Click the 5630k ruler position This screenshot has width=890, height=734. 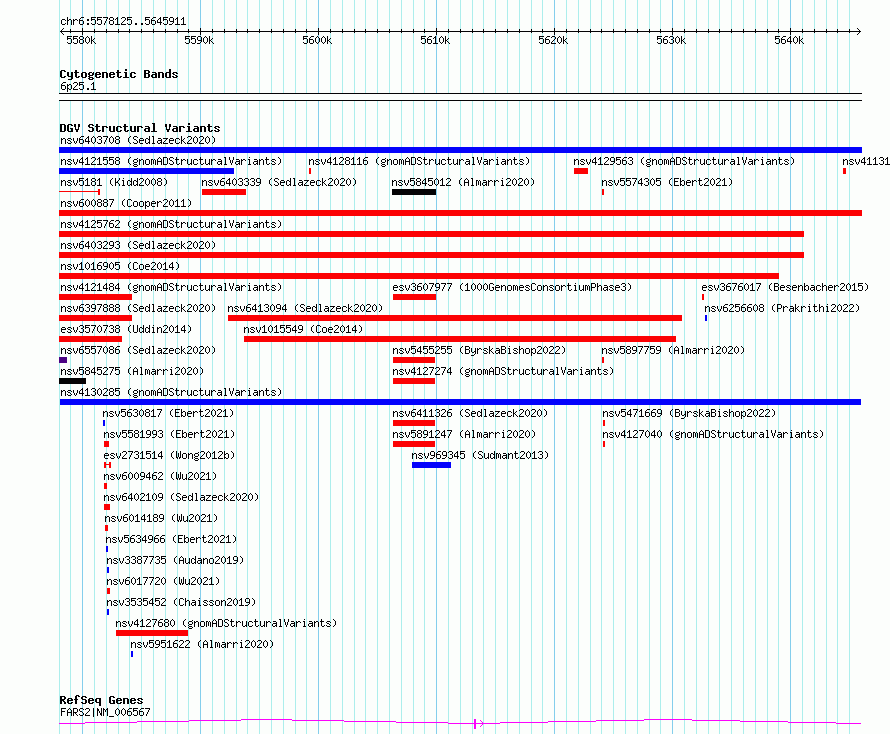point(671,40)
